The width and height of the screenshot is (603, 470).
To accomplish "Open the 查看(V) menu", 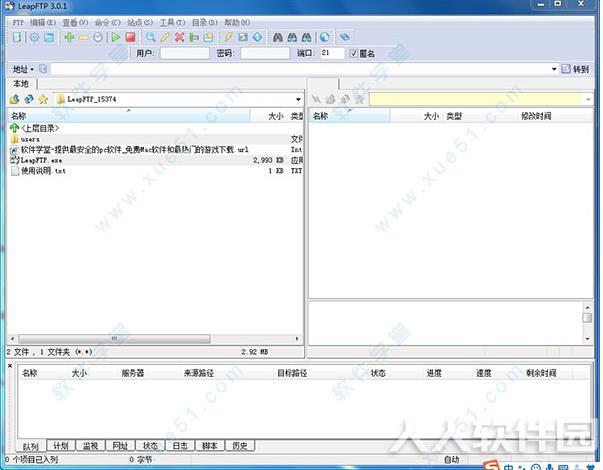I will (x=75, y=22).
